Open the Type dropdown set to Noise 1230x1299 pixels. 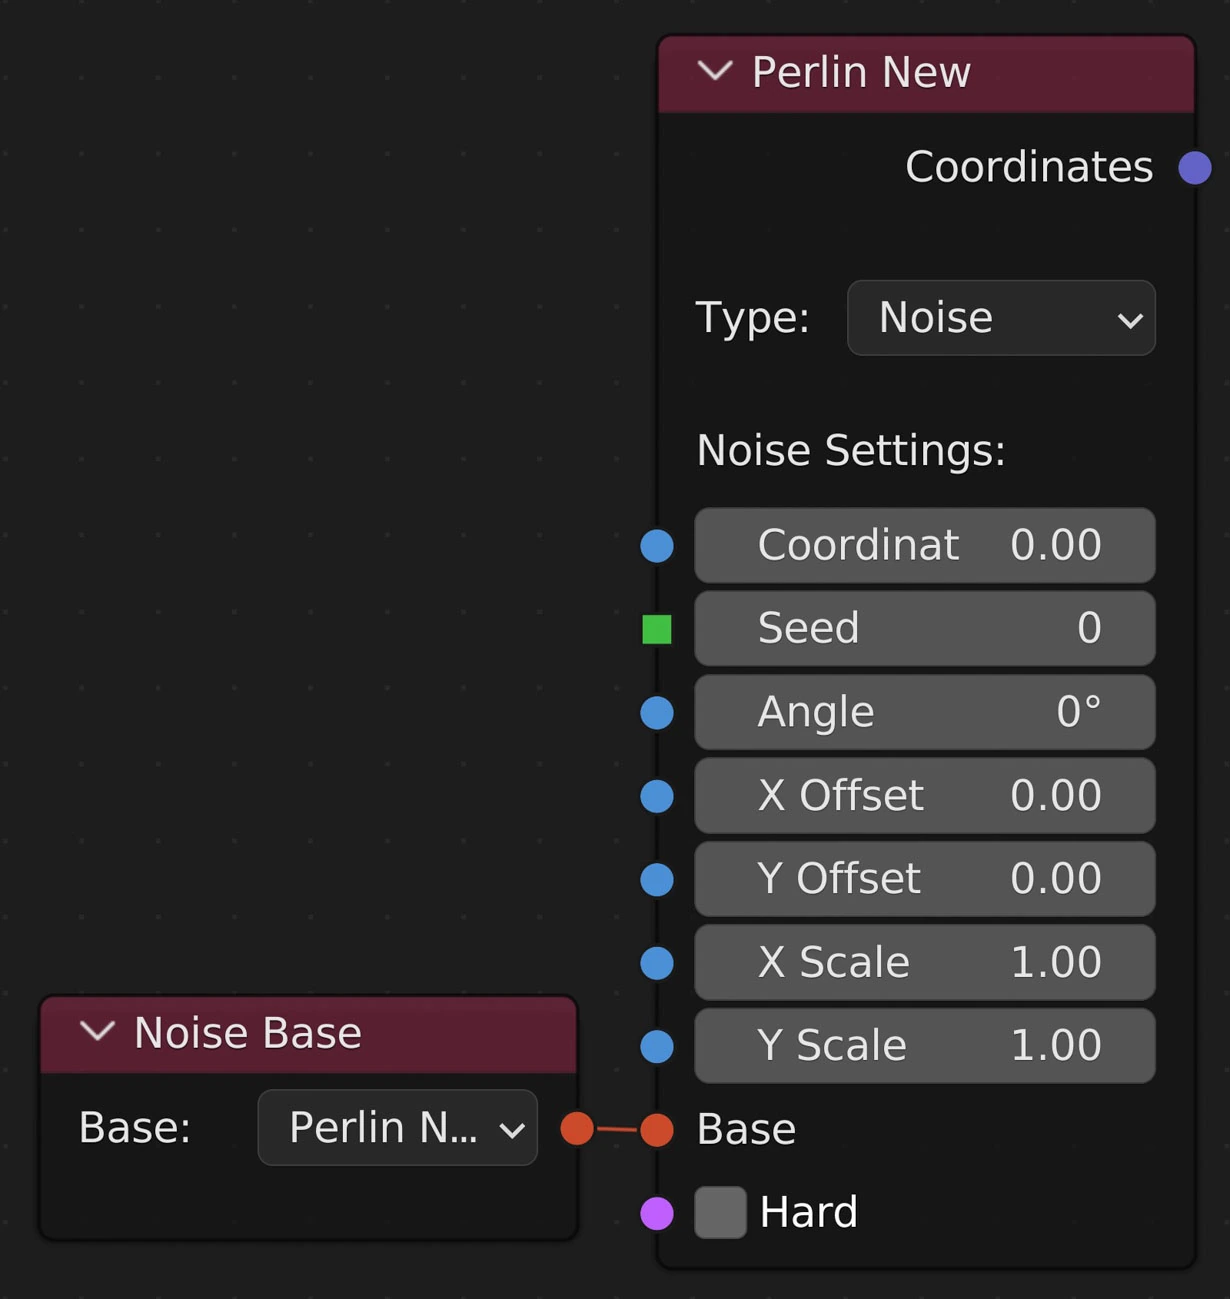coord(1001,318)
